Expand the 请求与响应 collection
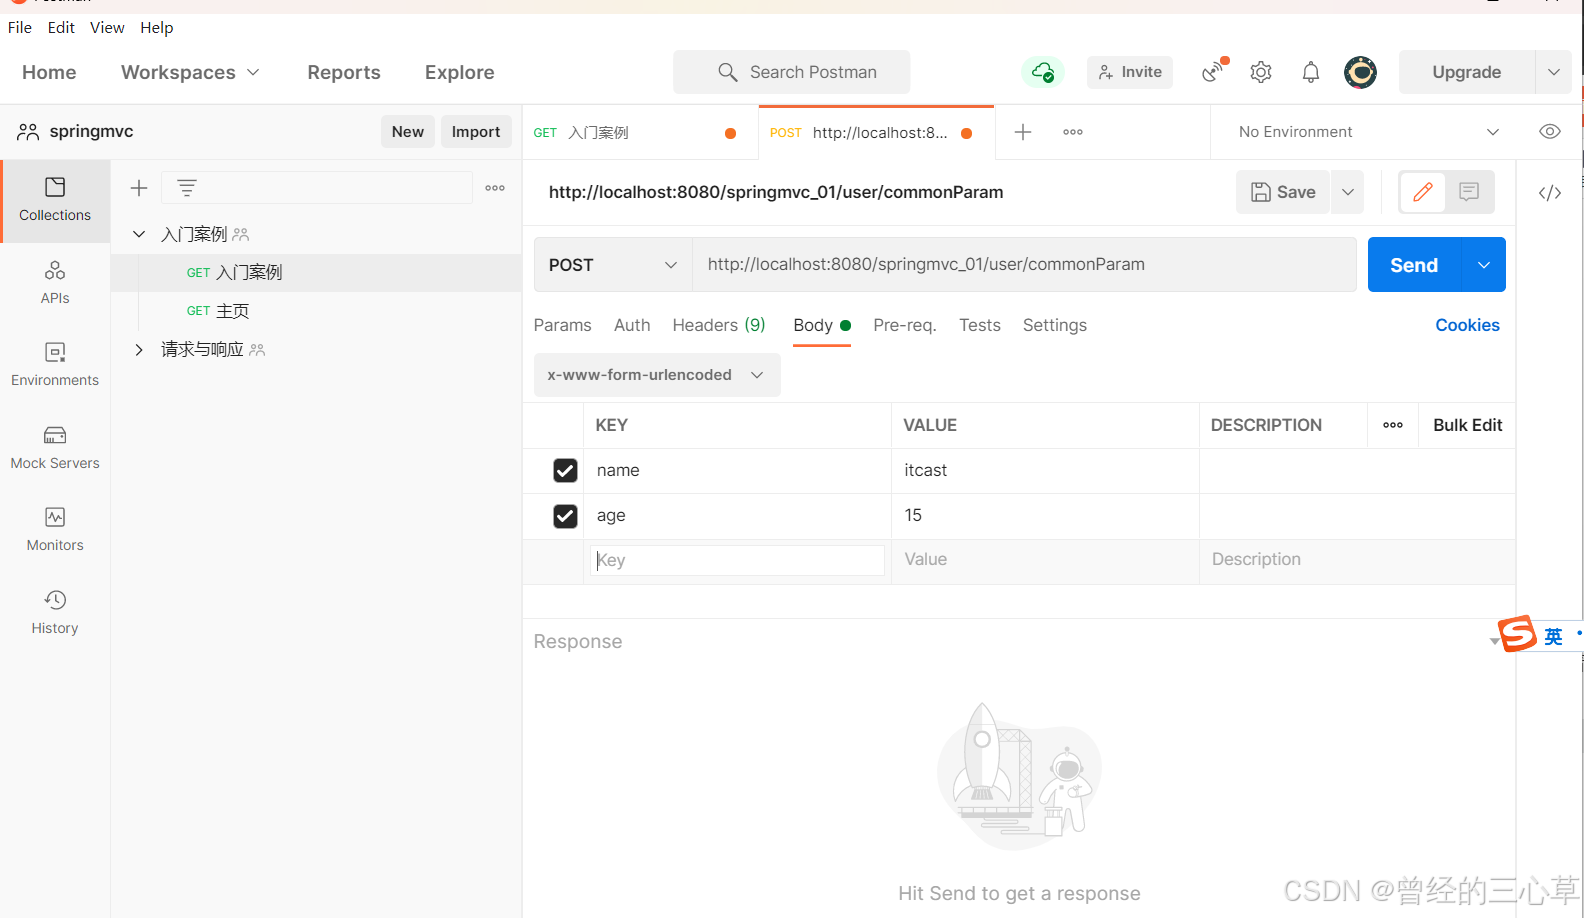The height and width of the screenshot is (918, 1584). click(139, 349)
